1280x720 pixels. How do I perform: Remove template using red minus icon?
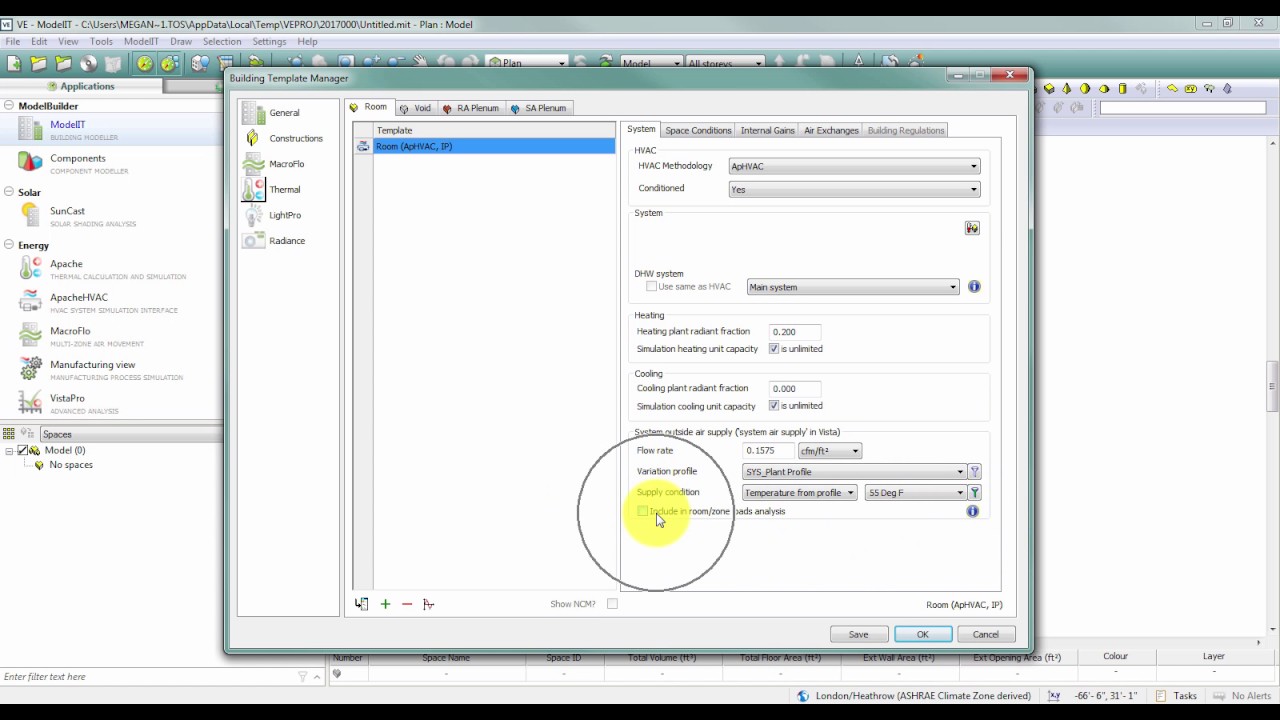pos(407,604)
